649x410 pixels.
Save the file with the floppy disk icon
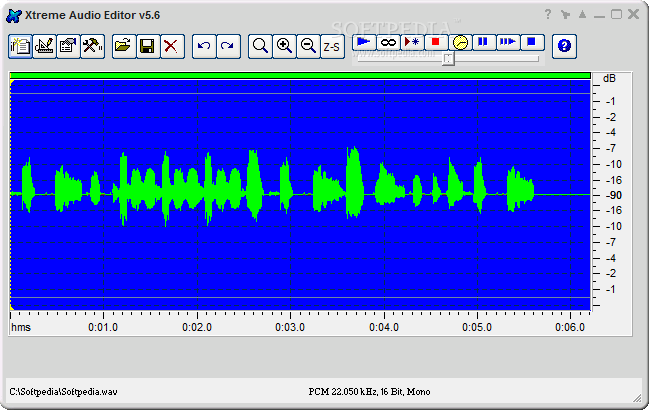click(x=147, y=46)
